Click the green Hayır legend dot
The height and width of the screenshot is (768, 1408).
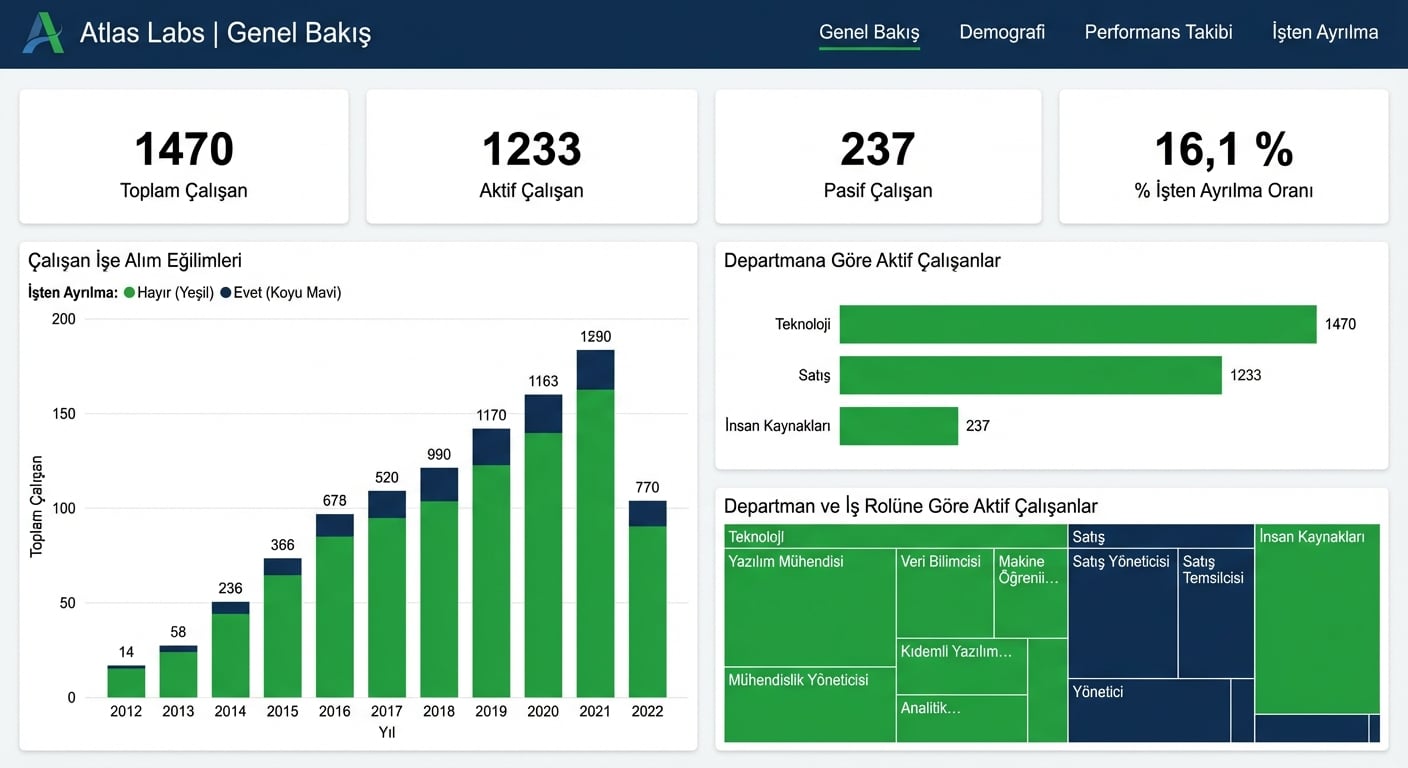(x=130, y=293)
